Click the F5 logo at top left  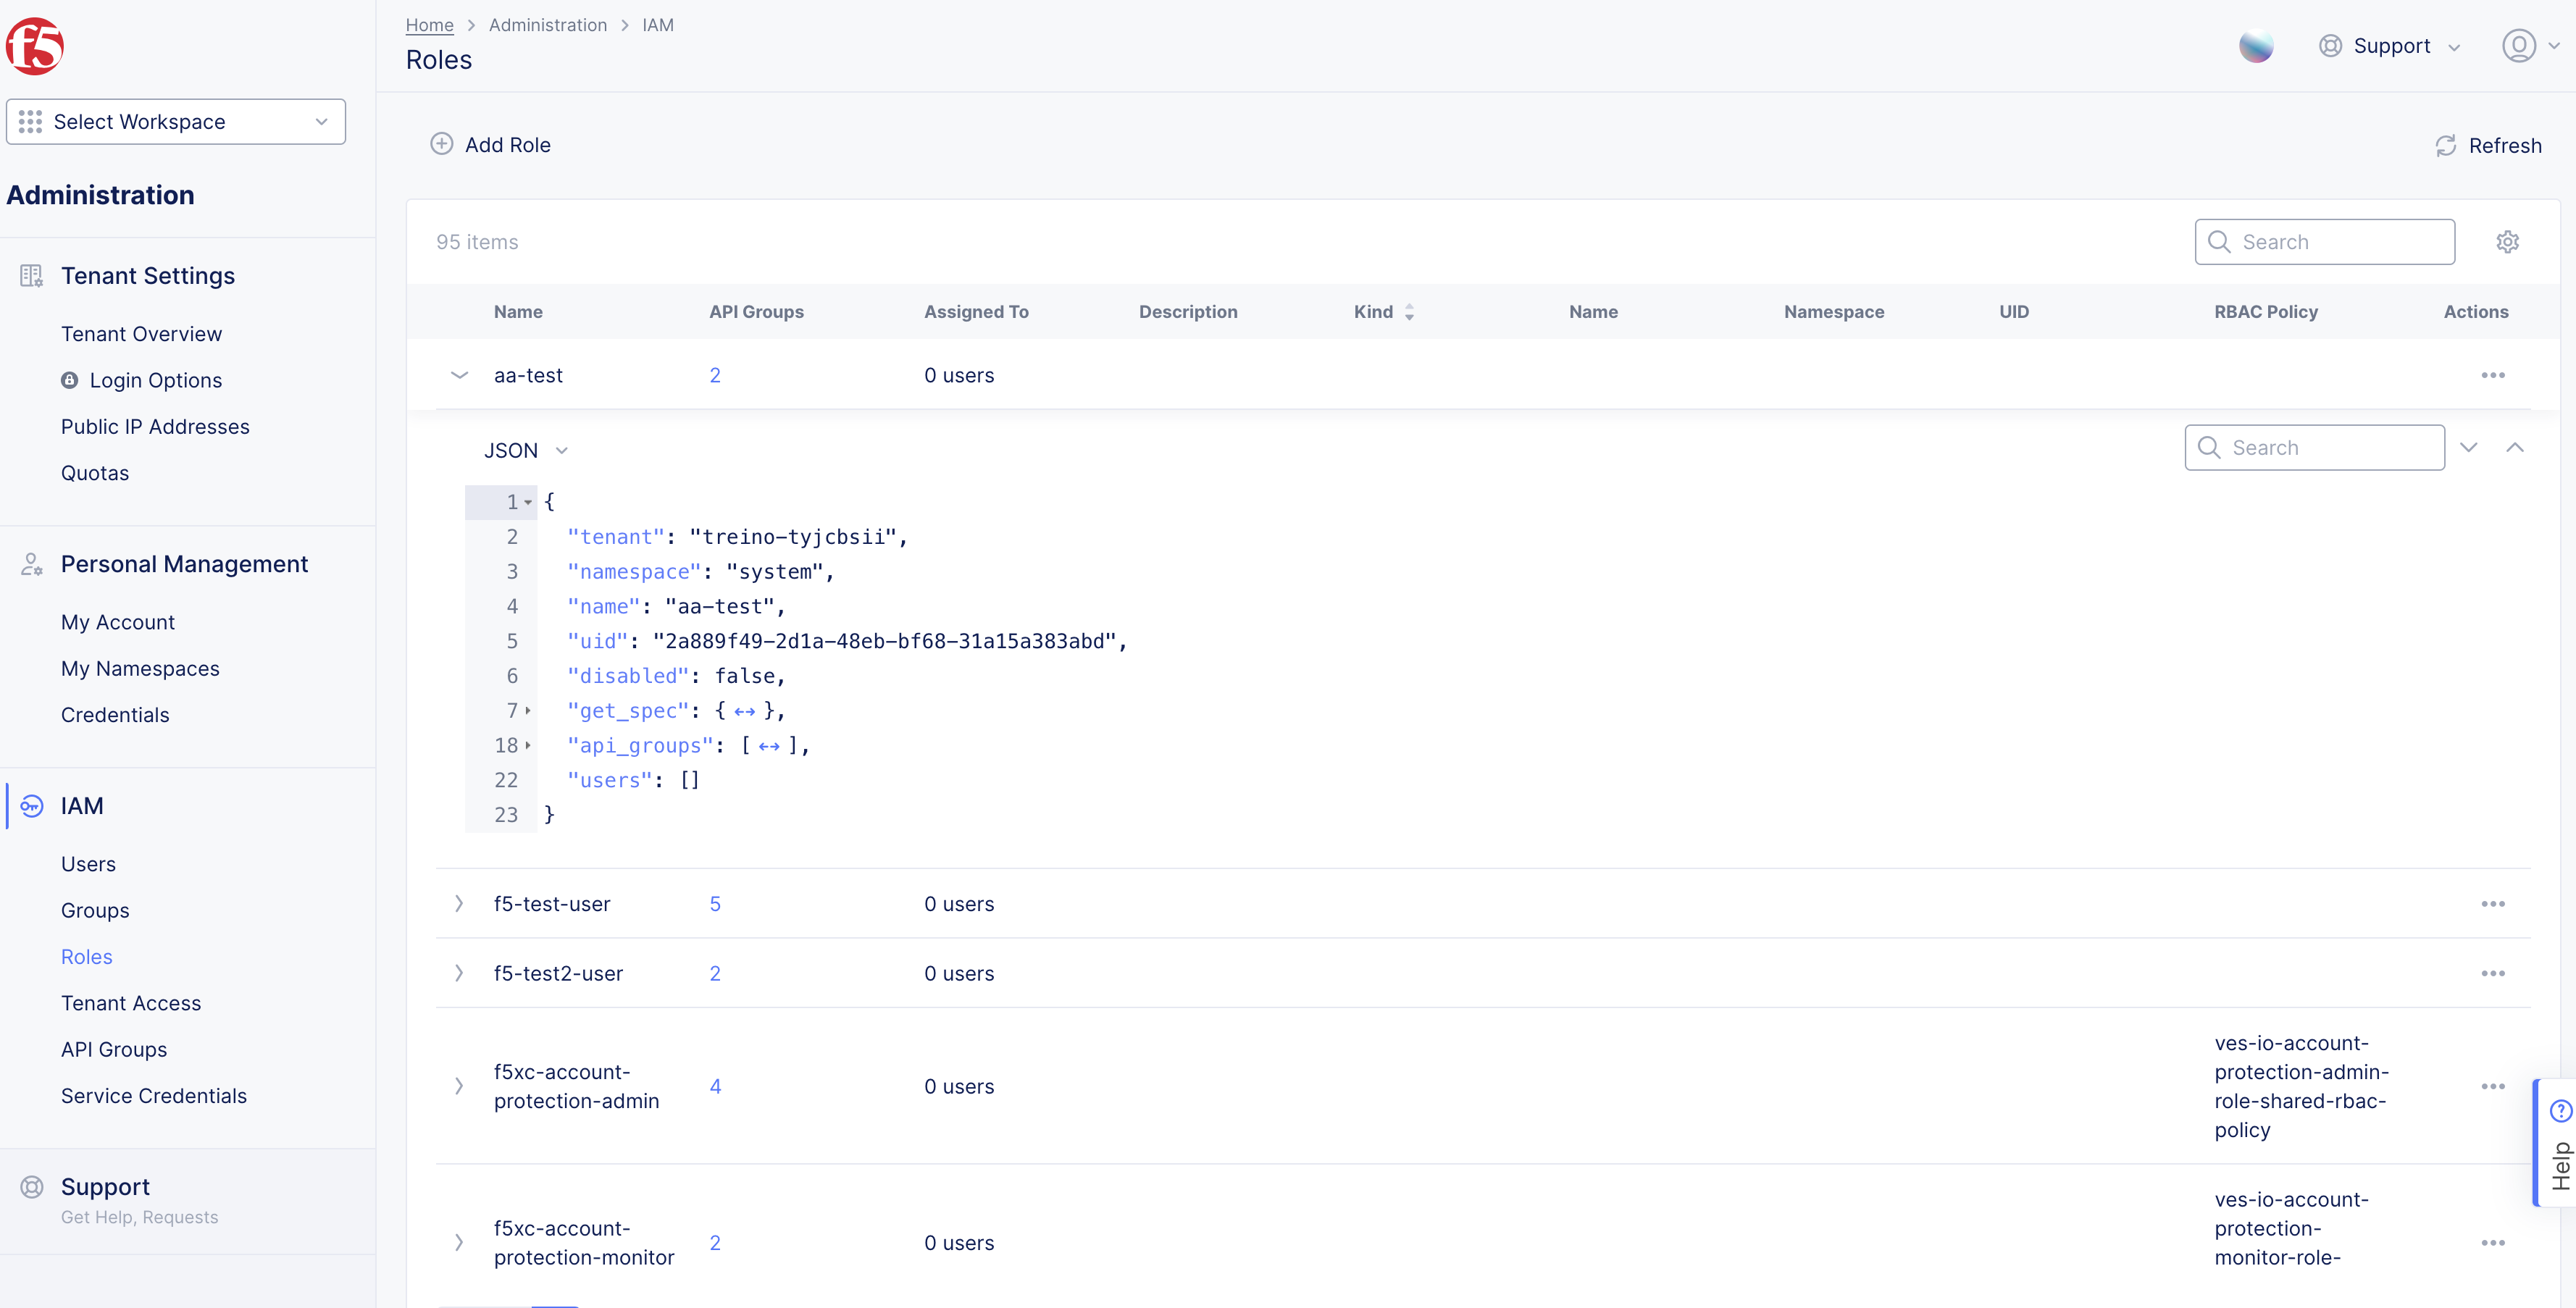coord(36,45)
